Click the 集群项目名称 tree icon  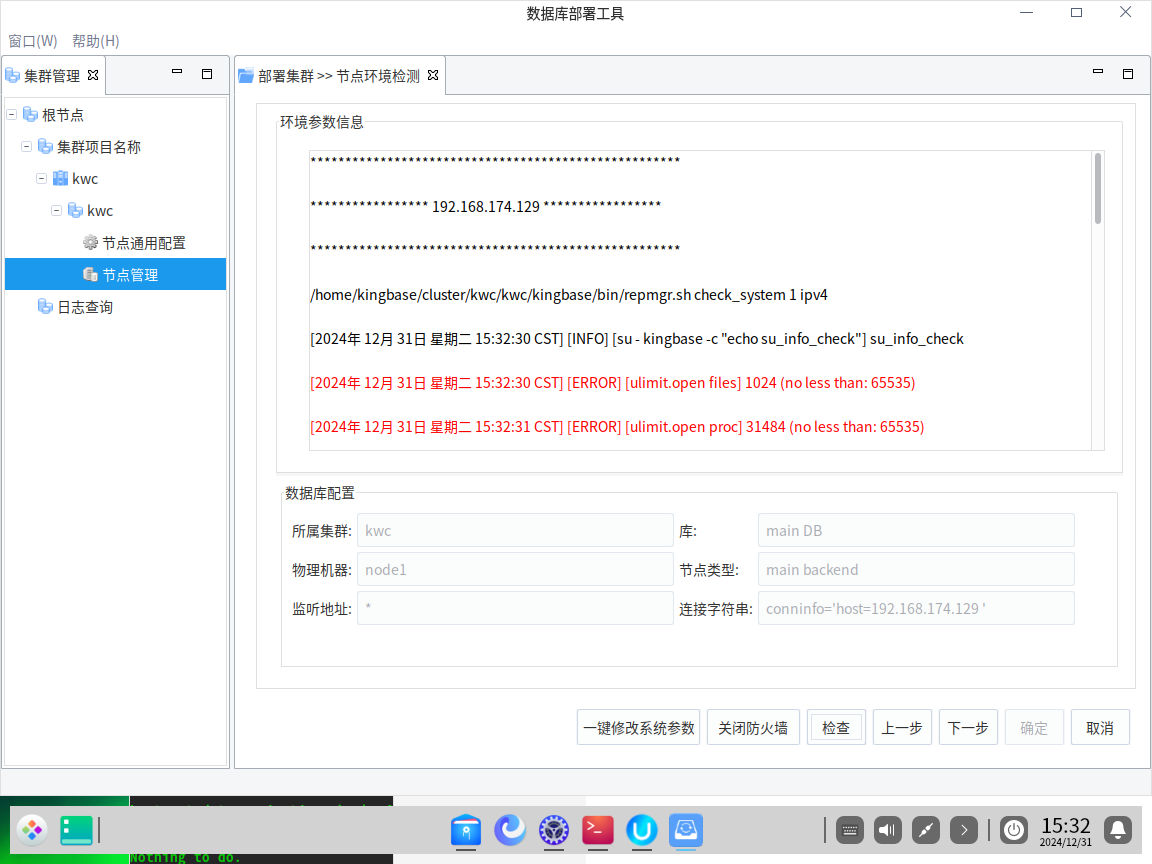pyautogui.click(x=45, y=147)
